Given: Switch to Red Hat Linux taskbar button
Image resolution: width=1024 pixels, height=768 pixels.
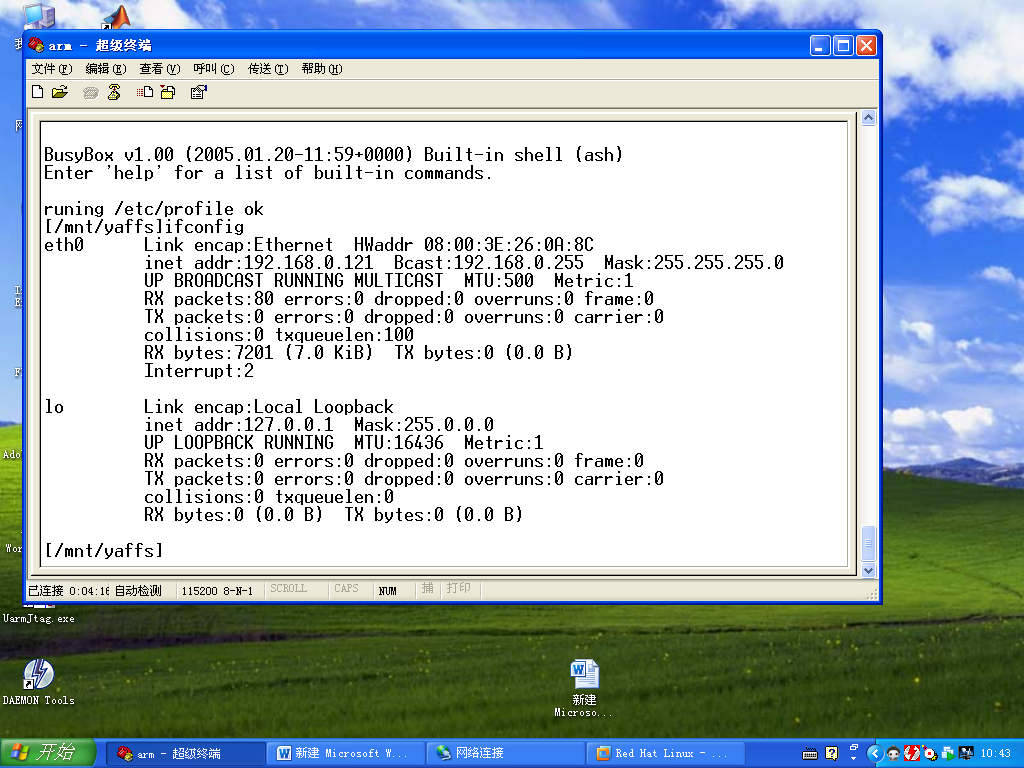Looking at the screenshot, I should (x=666, y=754).
